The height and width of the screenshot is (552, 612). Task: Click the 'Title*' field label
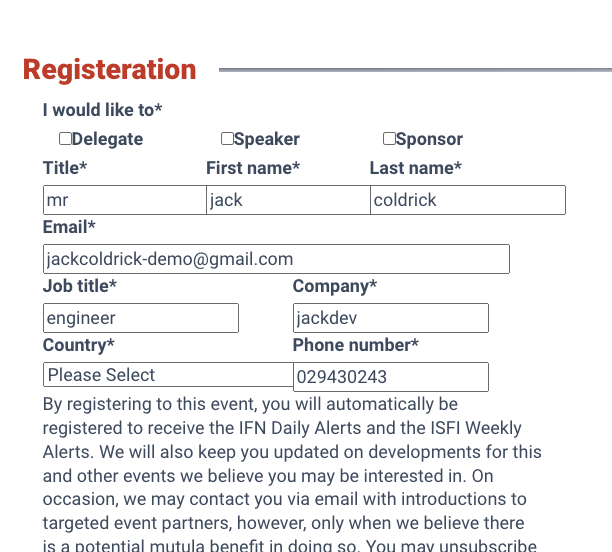pyautogui.click(x=65, y=168)
